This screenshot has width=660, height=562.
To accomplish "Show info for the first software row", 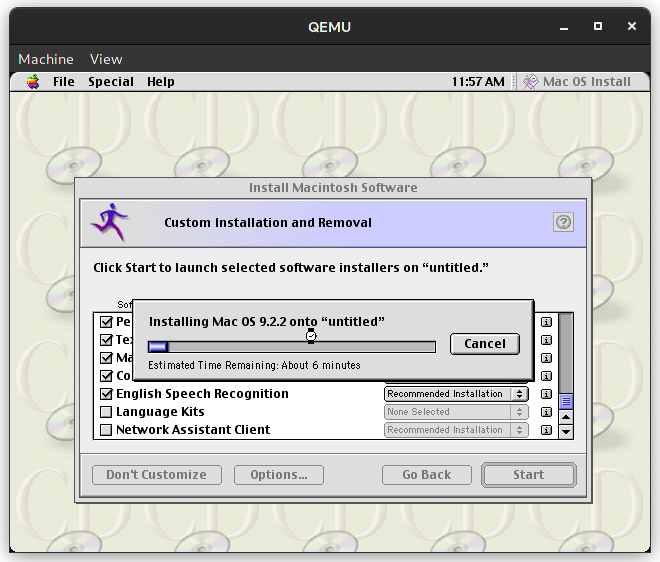I will (546, 322).
